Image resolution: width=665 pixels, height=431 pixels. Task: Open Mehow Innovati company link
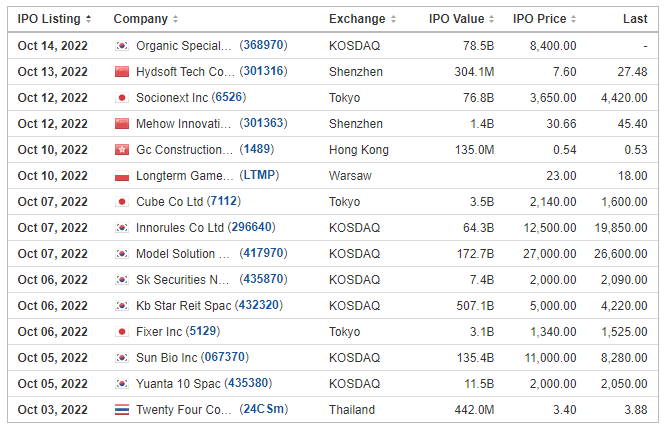click(183, 123)
